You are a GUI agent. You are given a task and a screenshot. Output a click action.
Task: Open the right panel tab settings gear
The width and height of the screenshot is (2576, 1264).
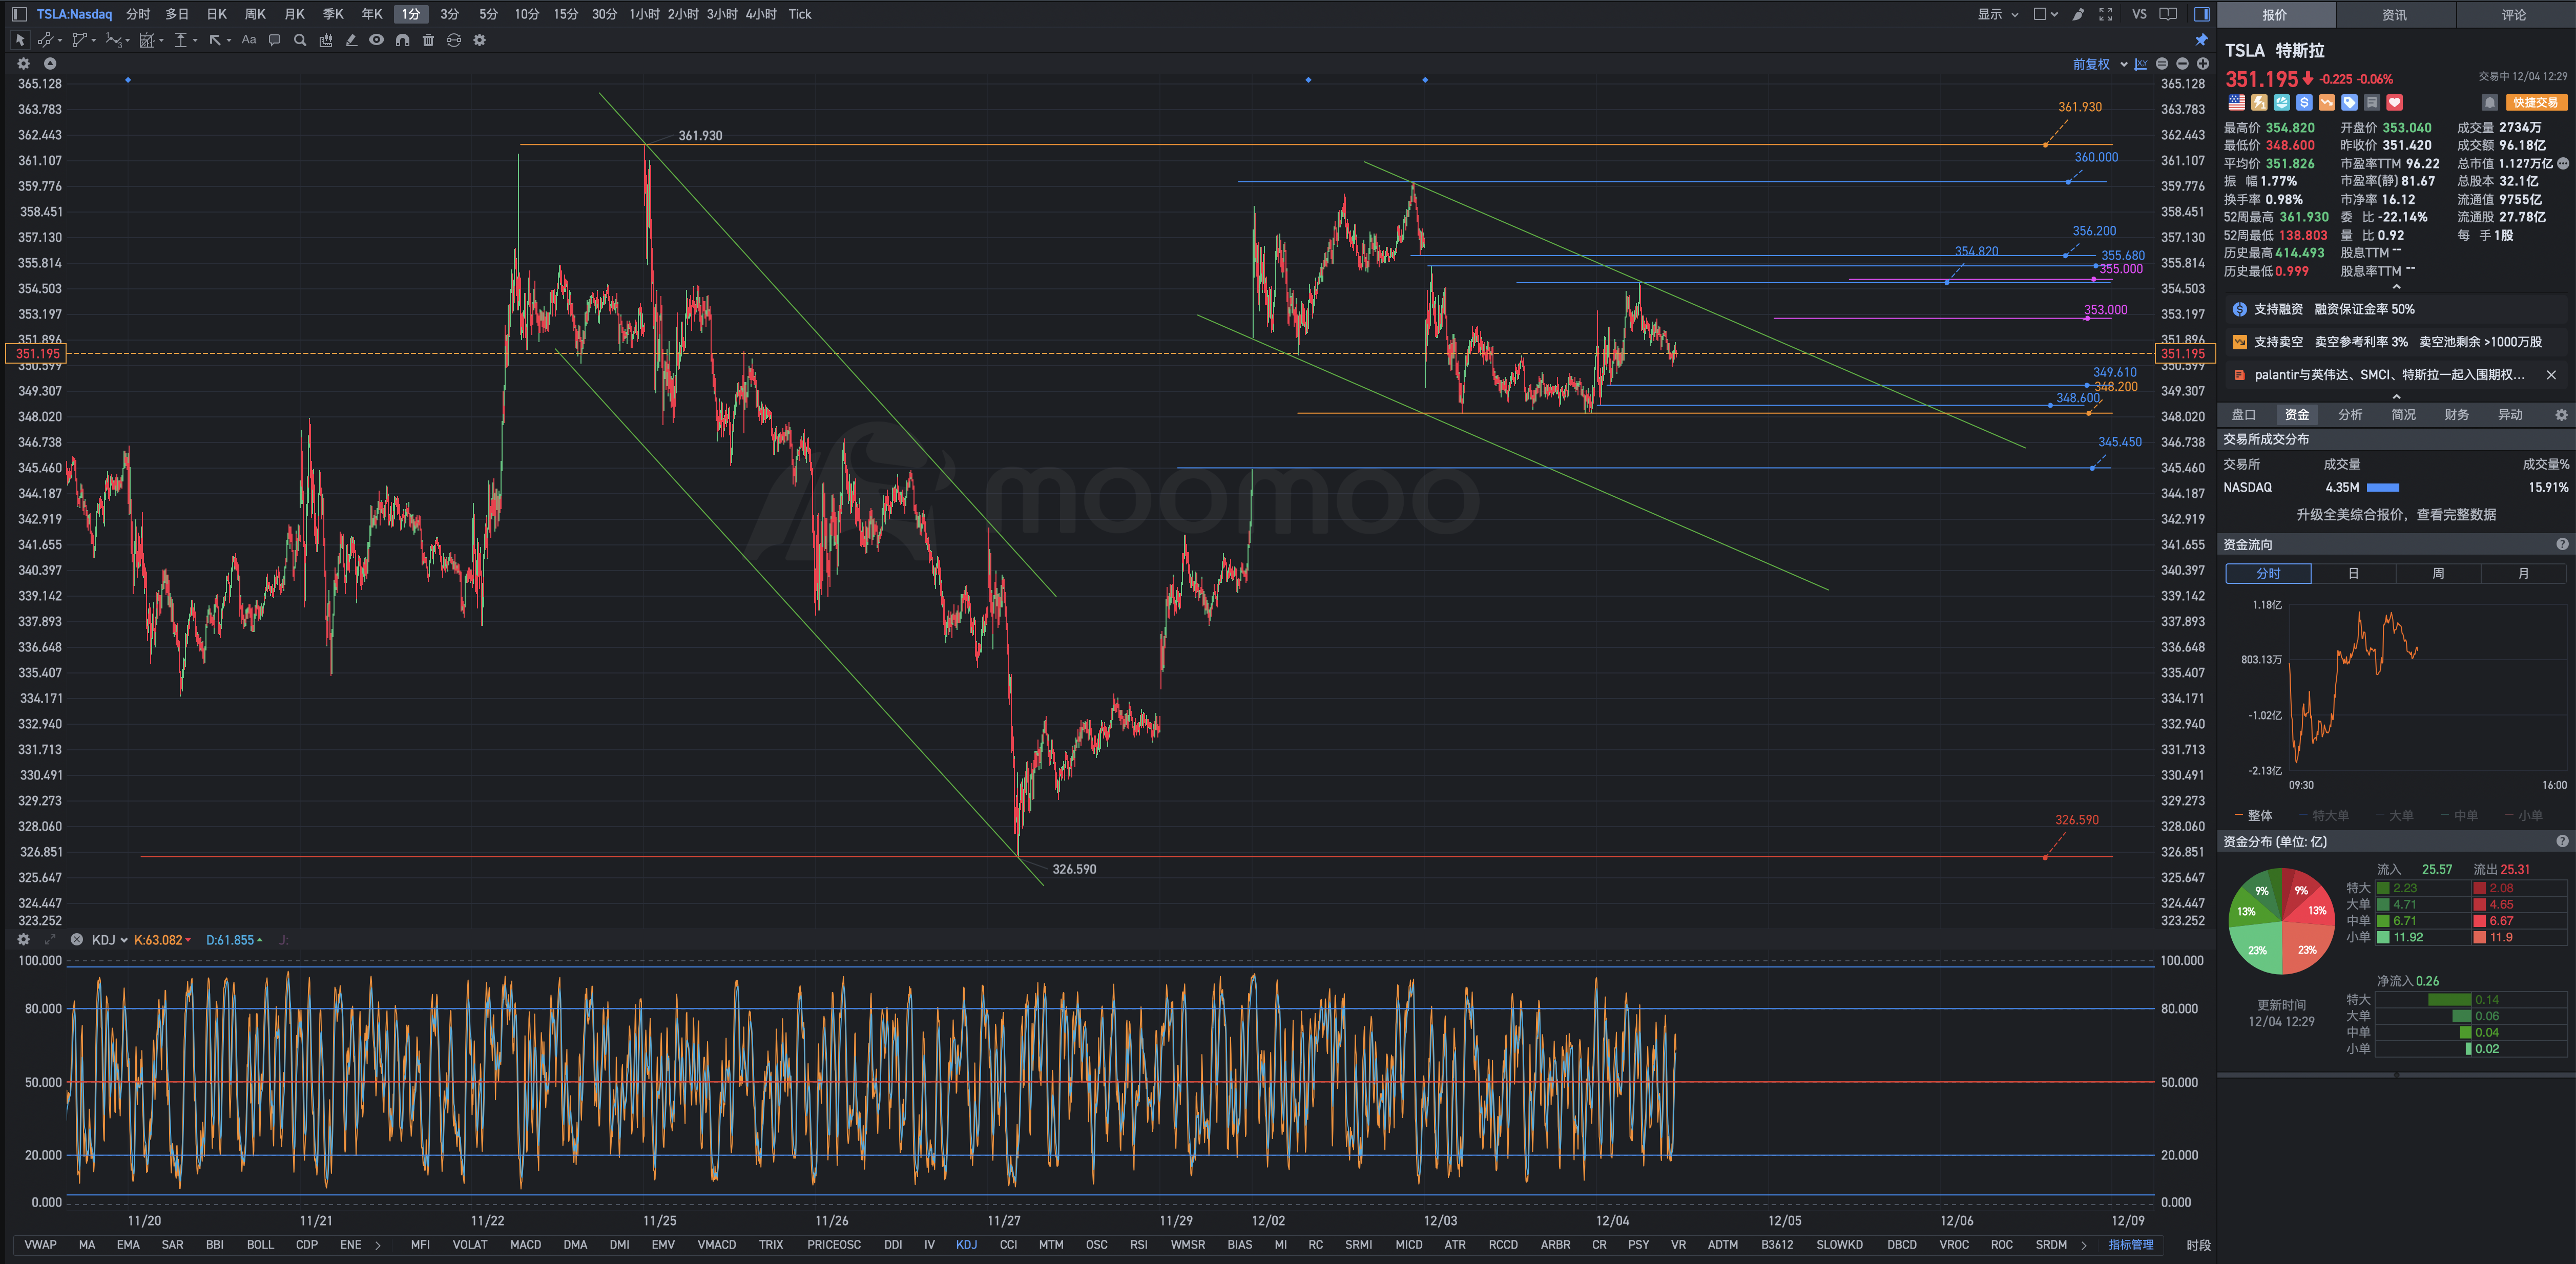click(2561, 414)
